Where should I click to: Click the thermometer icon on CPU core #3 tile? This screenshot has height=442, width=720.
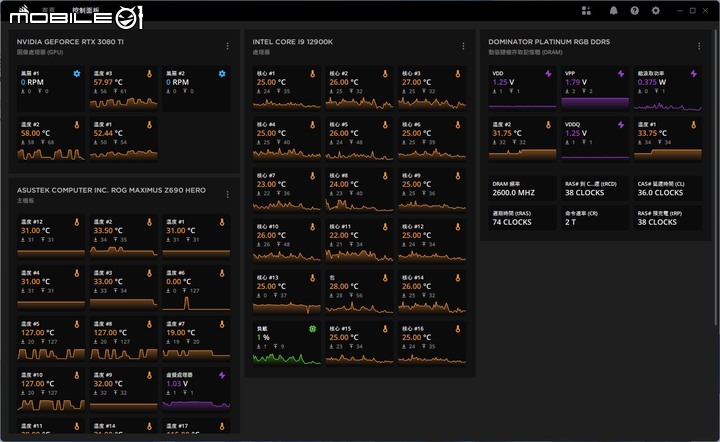(x=458, y=73)
